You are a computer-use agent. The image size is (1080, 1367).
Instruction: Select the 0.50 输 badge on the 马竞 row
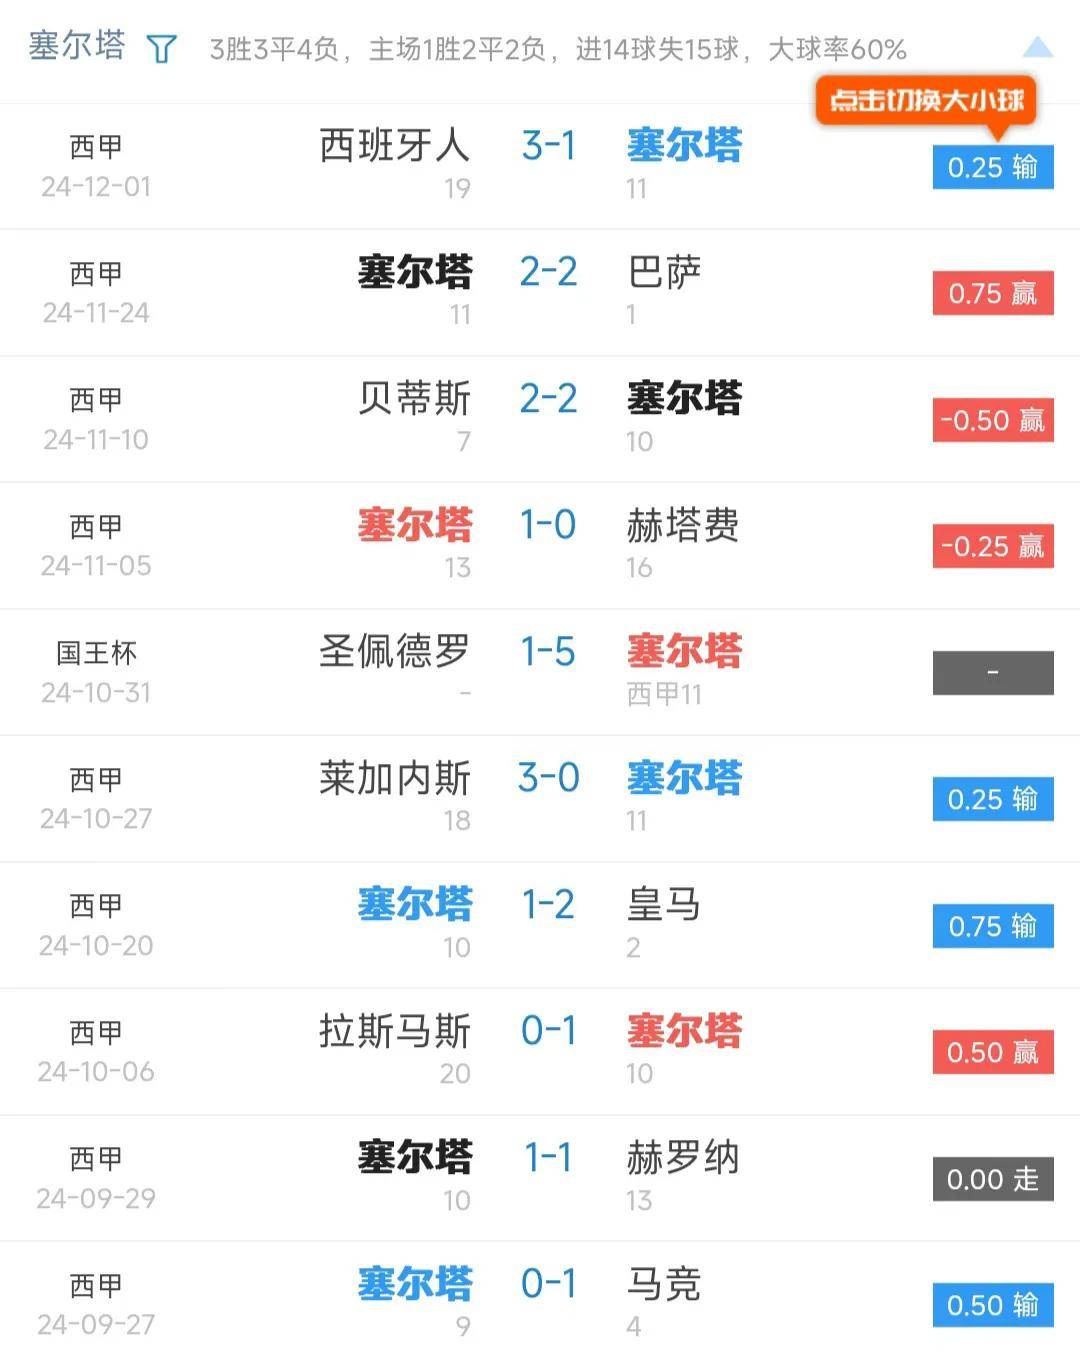coord(992,1305)
